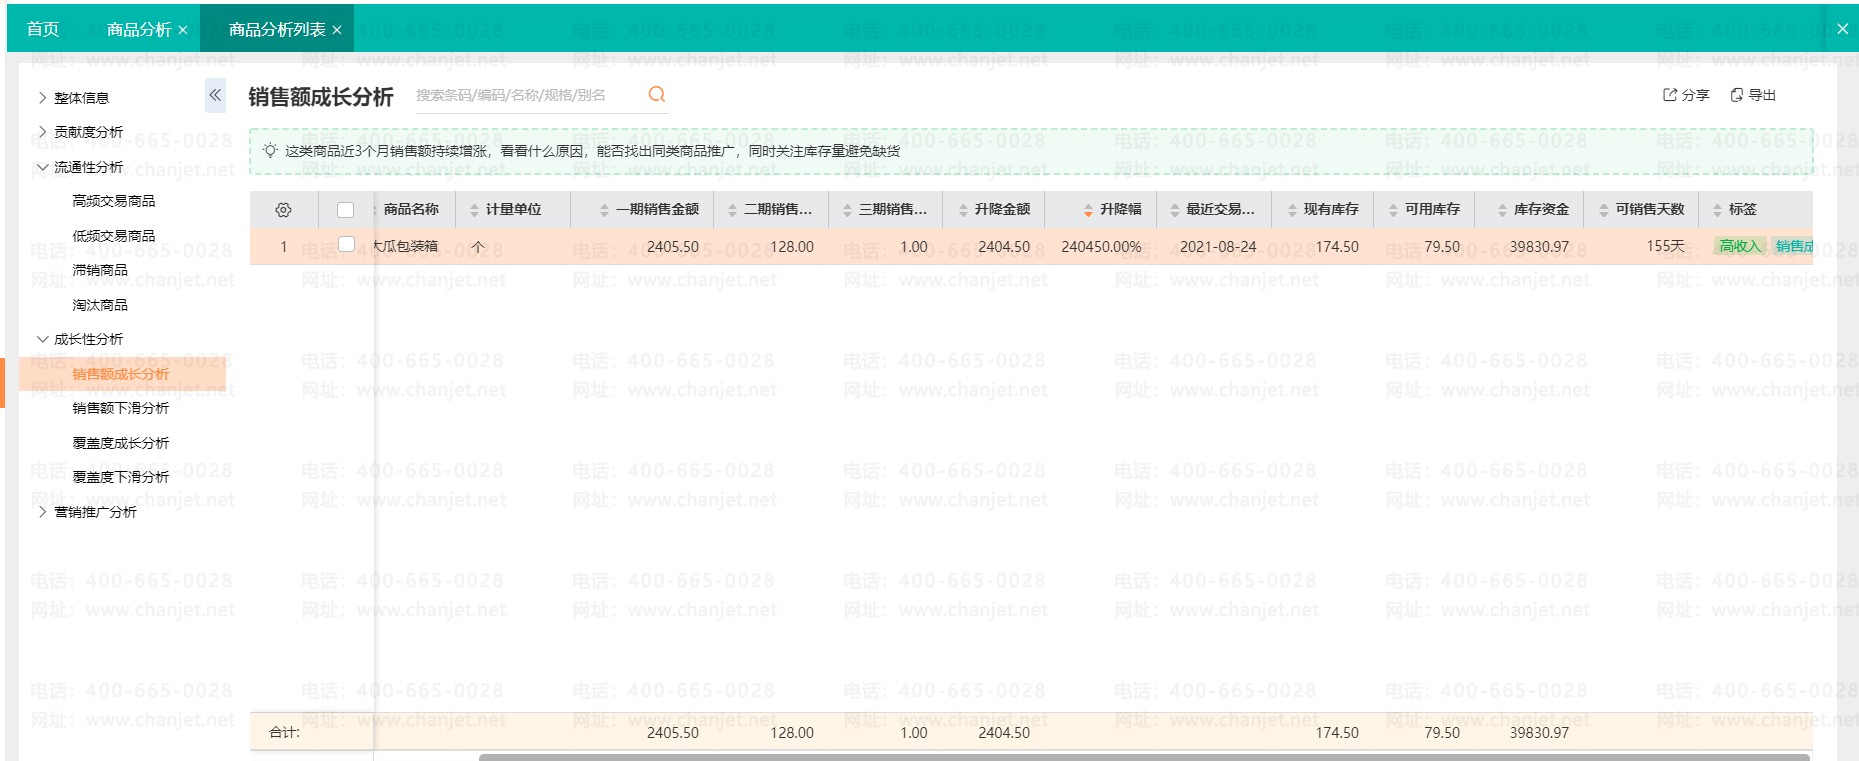The image size is (1859, 761).
Task: Sort by 库存资金 column
Action: pyautogui.click(x=1502, y=210)
